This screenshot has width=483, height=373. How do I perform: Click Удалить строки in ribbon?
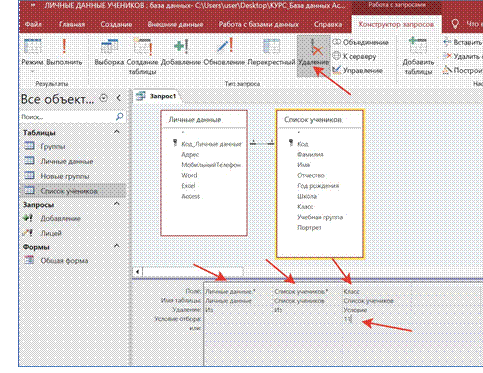463,56
